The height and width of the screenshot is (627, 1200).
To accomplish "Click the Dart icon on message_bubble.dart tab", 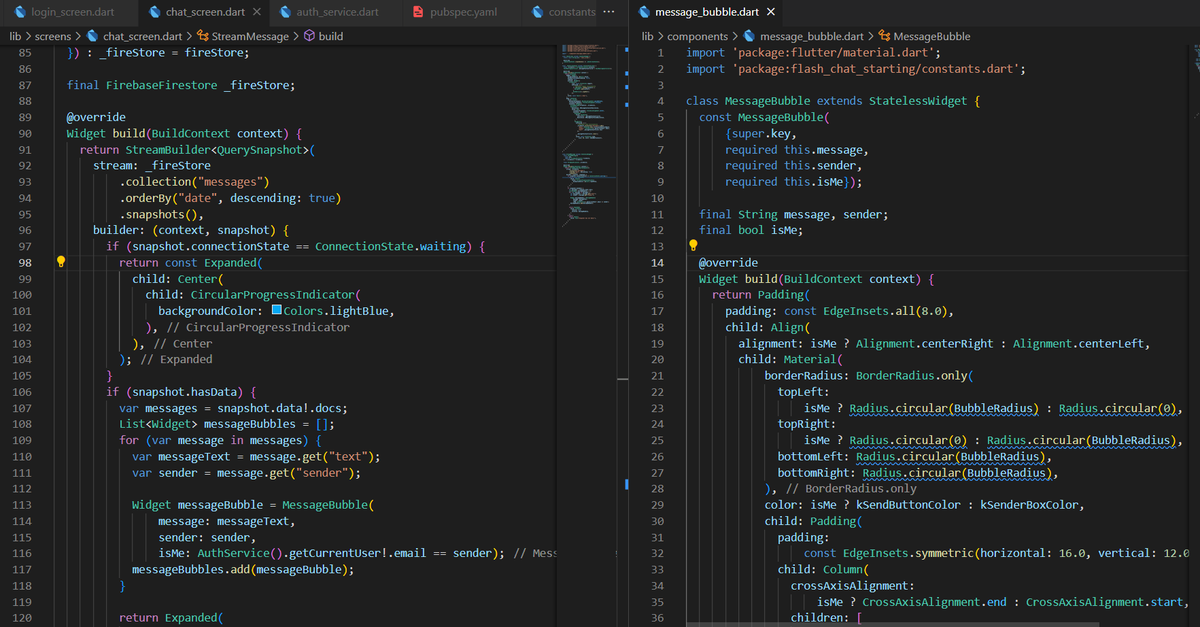I will [x=643, y=12].
